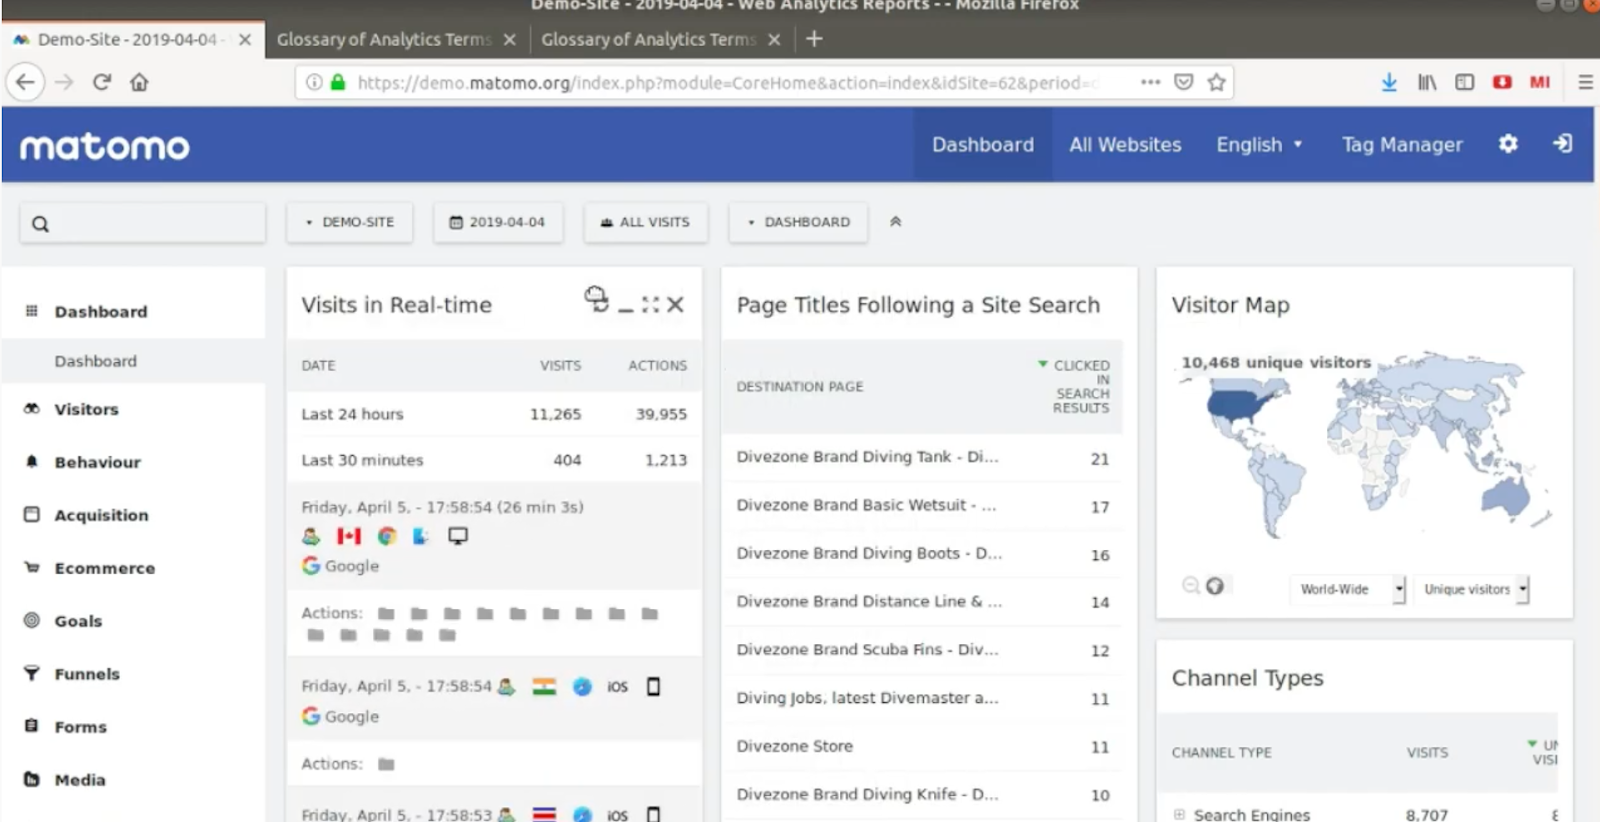The image size is (1600, 822).
Task: Click the zoom-out icon on Visitor Map
Action: point(1191,586)
